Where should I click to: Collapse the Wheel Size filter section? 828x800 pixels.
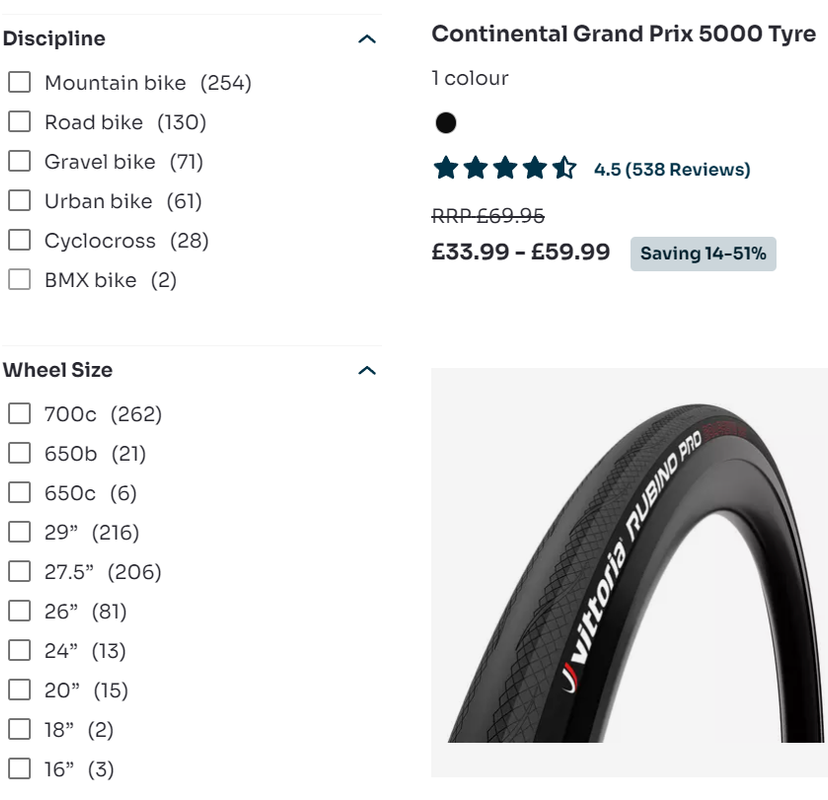tap(367, 370)
